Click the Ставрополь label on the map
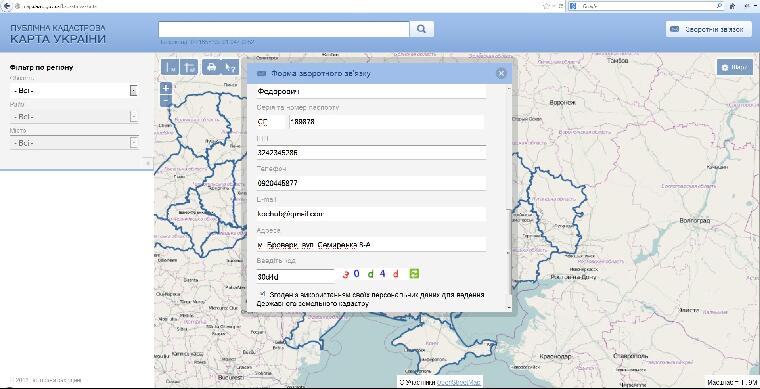The height and width of the screenshot is (389, 760). [x=630, y=356]
